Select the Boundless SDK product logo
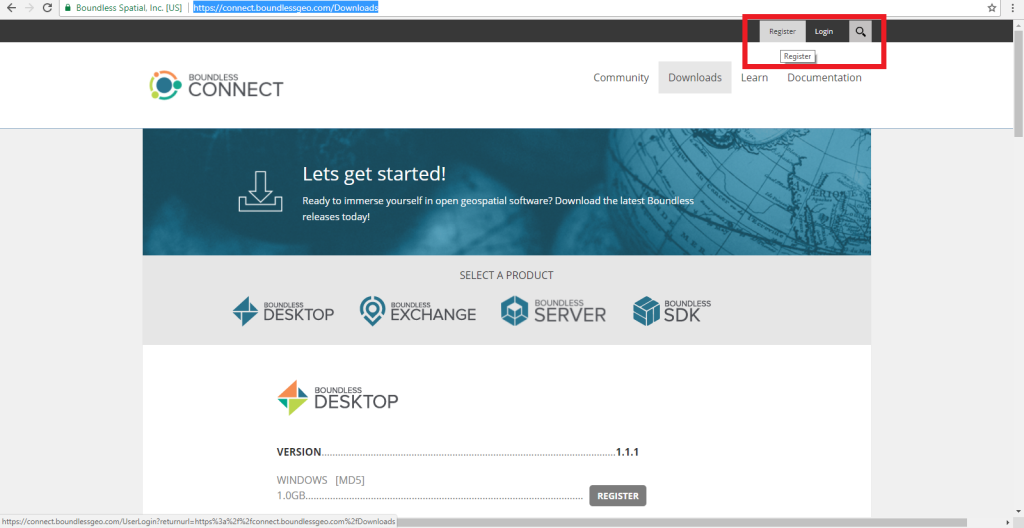The image size is (1024, 528). pyautogui.click(x=672, y=311)
